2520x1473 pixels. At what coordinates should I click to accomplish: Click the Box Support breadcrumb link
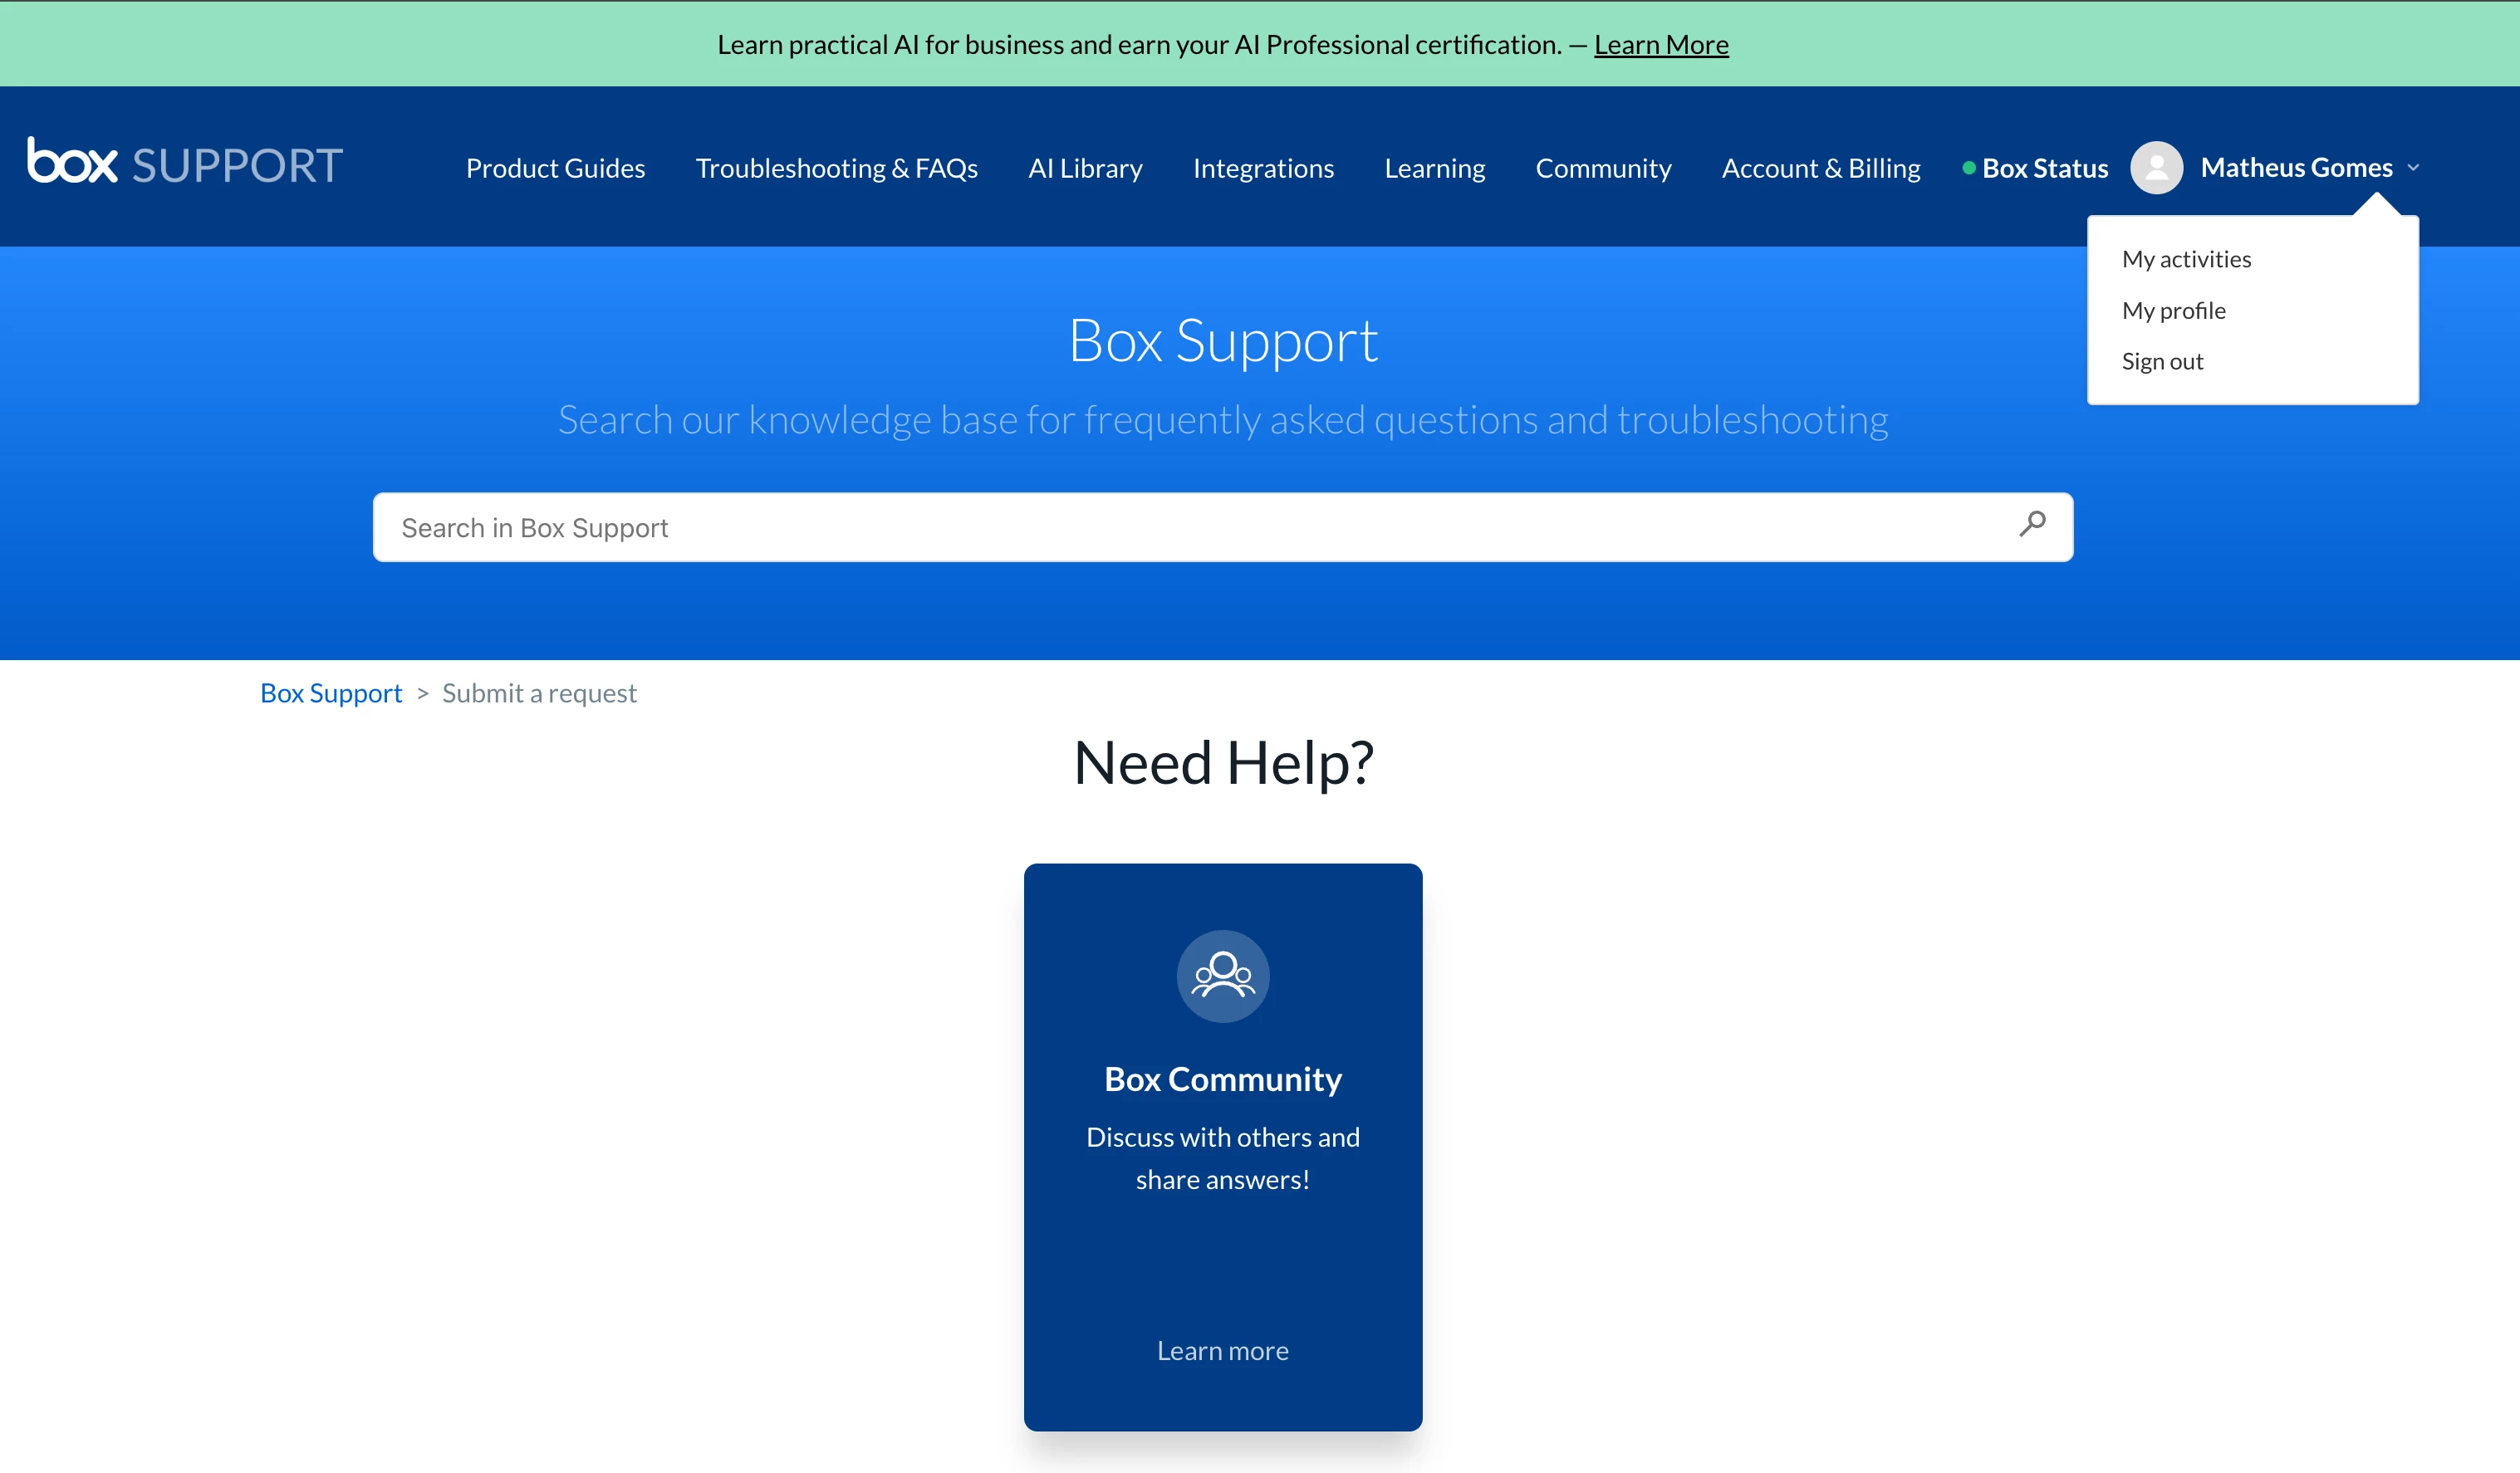[x=330, y=693]
